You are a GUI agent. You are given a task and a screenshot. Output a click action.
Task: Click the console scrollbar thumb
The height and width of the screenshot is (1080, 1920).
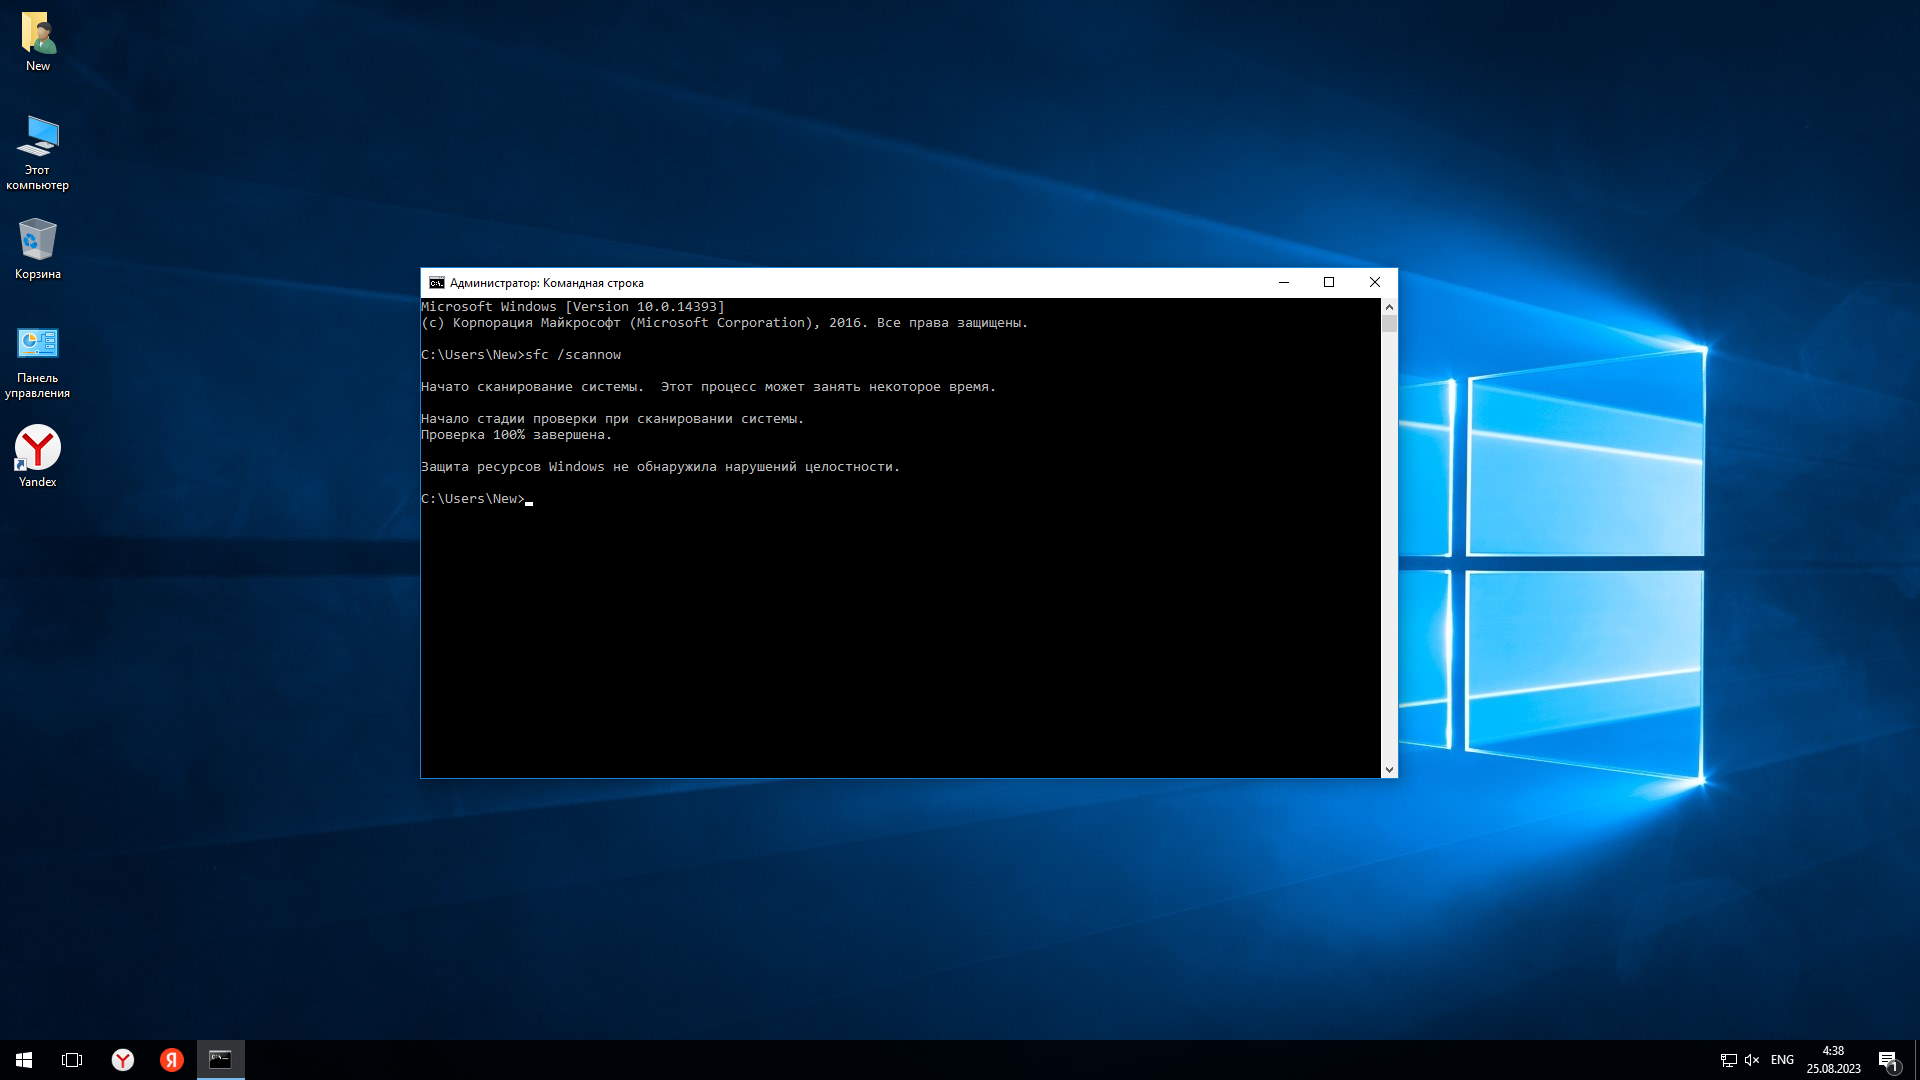point(1389,324)
